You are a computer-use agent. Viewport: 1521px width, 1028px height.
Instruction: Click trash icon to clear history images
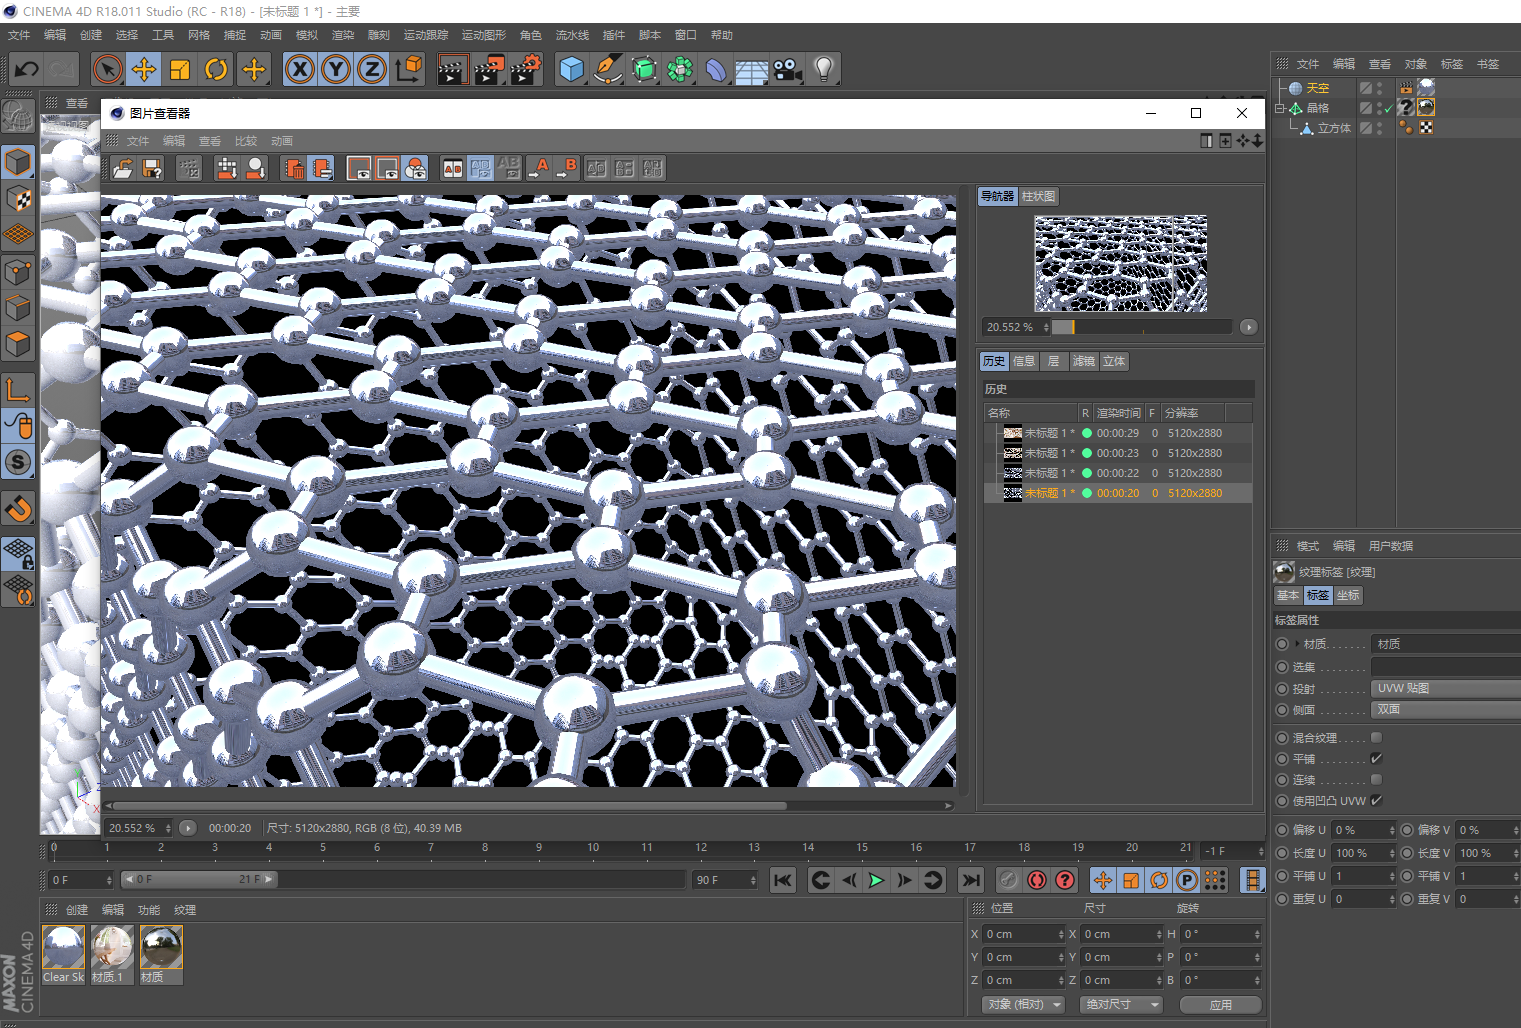click(x=294, y=168)
